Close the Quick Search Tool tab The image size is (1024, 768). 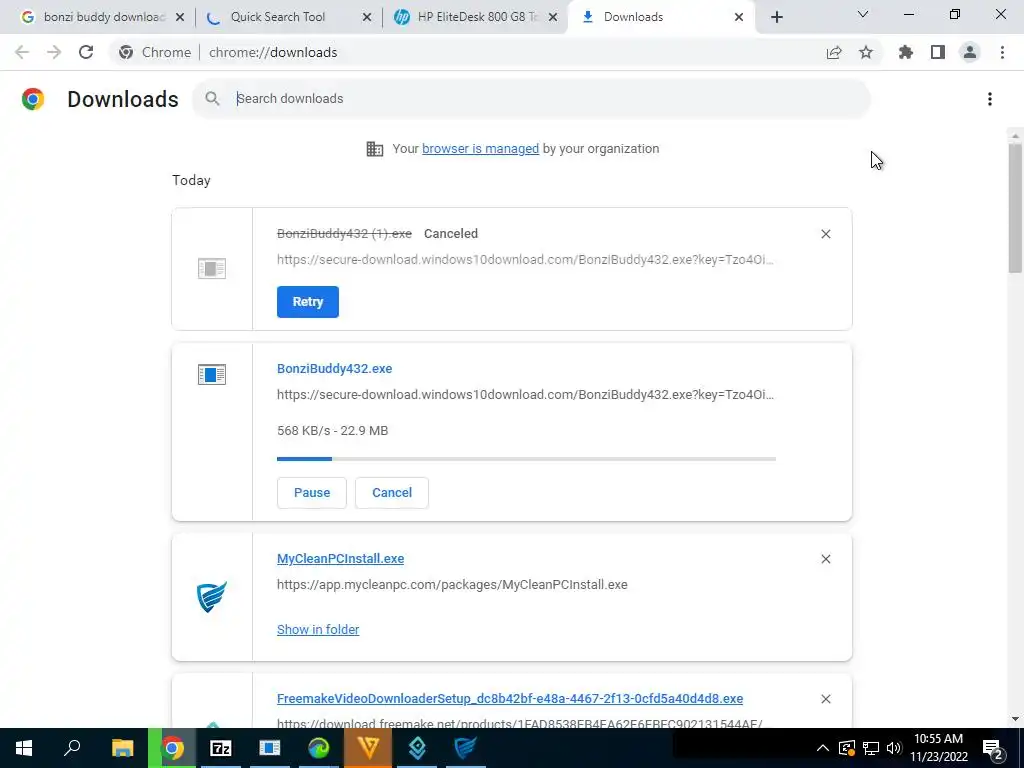367,17
